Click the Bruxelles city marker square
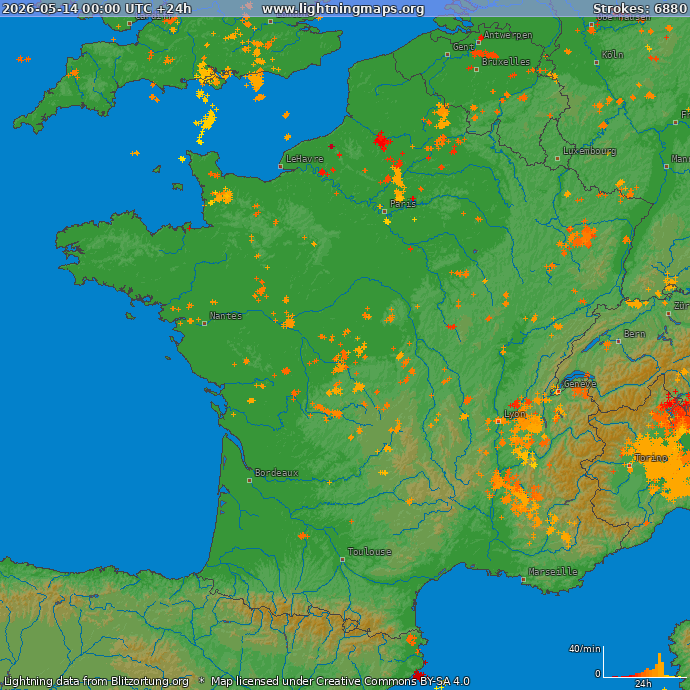This screenshot has height=690, width=690. point(476,70)
